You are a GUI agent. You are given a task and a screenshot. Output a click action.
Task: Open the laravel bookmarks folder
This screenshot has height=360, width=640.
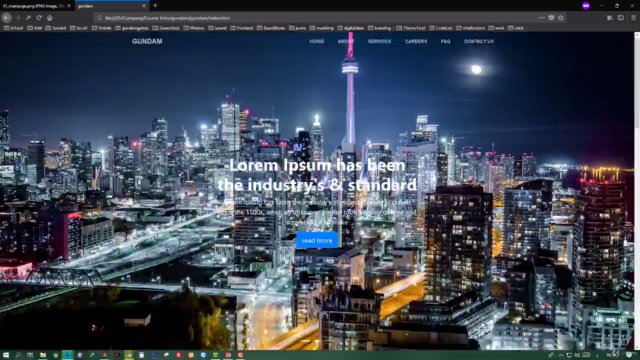point(217,28)
